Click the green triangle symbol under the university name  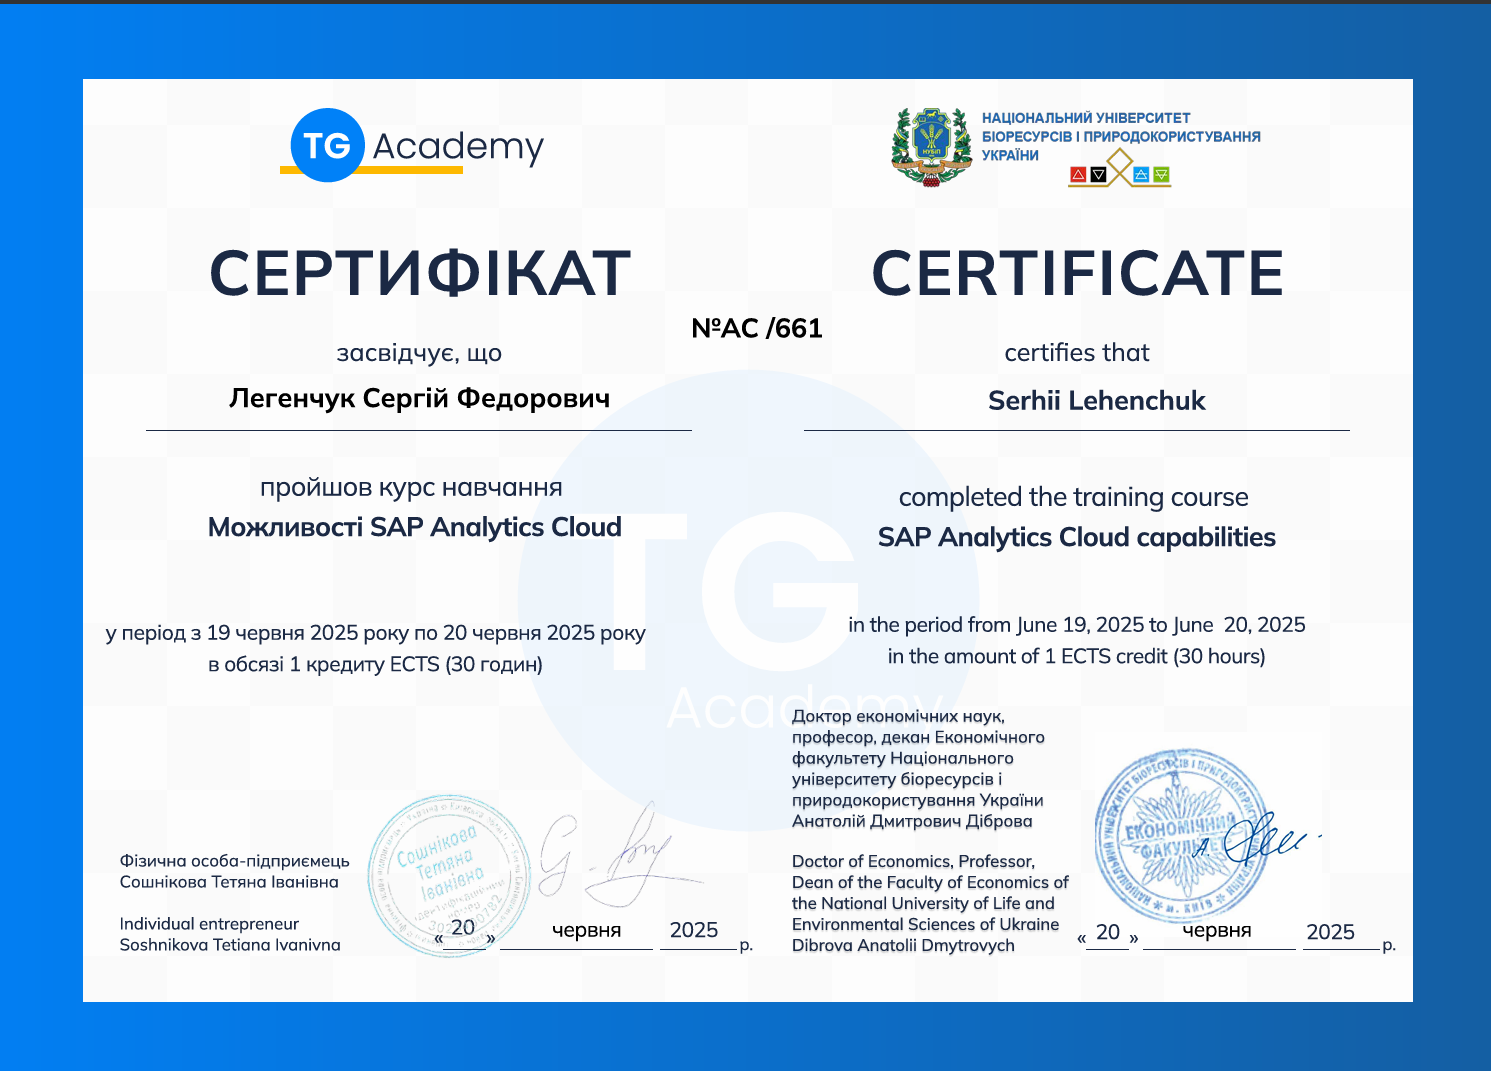[x=1161, y=175]
